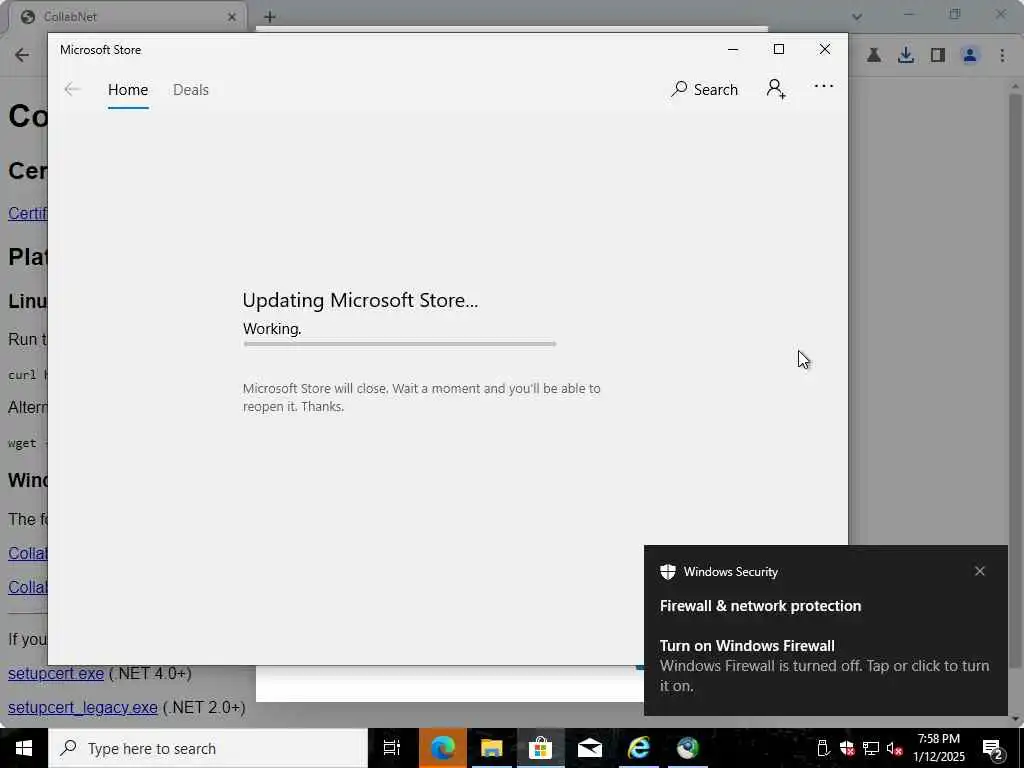Click the browser back arrow
Screen dimensions: 1024x768
click(x=22, y=55)
